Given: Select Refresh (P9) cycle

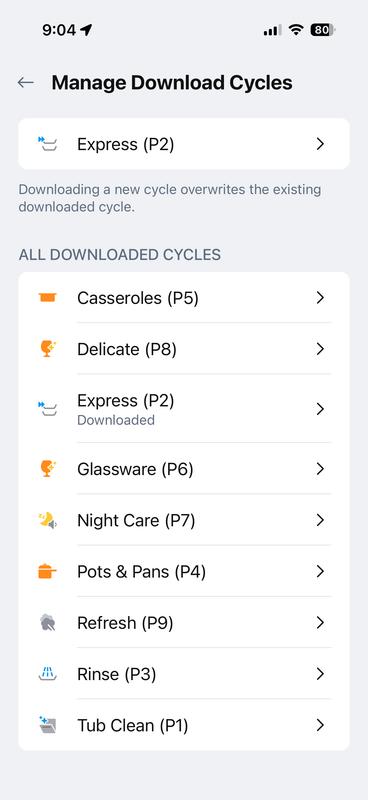Looking at the screenshot, I should click(184, 623).
